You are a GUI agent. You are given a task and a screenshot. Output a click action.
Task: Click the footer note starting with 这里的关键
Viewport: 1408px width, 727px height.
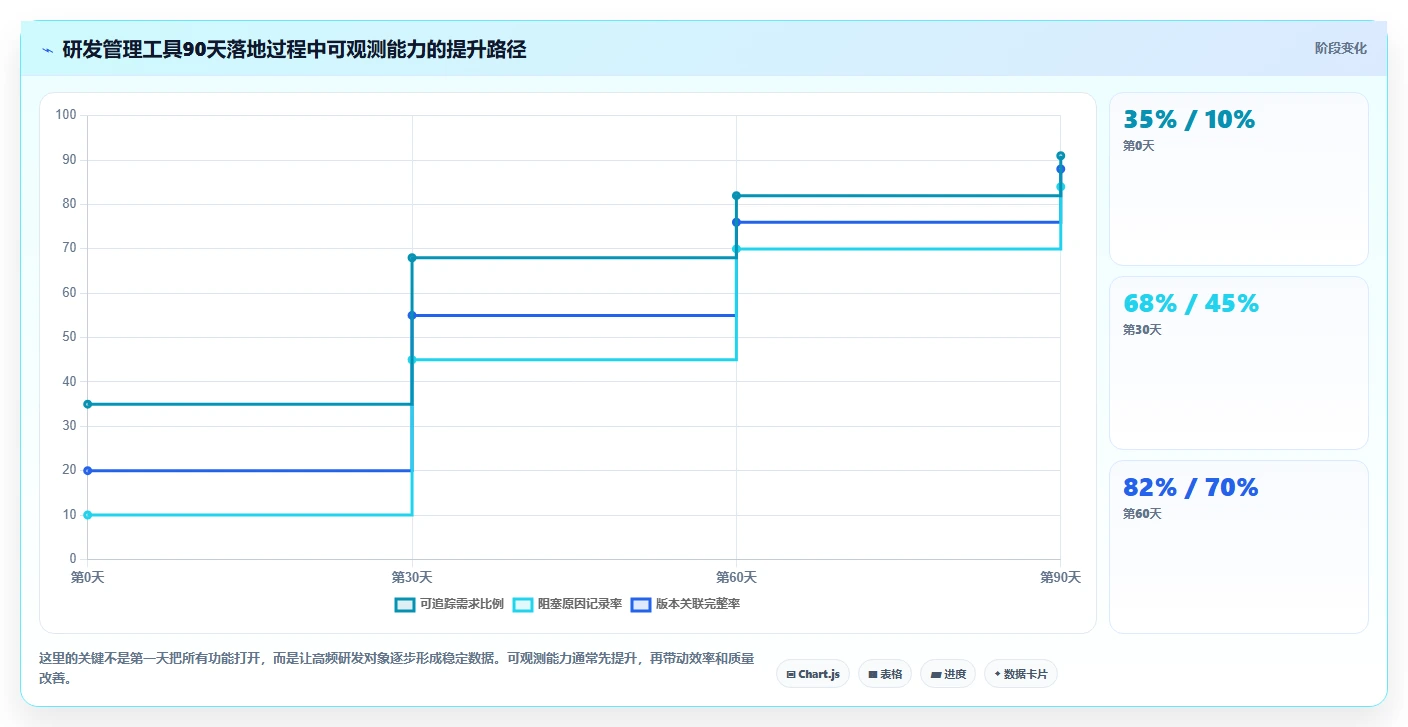396,668
